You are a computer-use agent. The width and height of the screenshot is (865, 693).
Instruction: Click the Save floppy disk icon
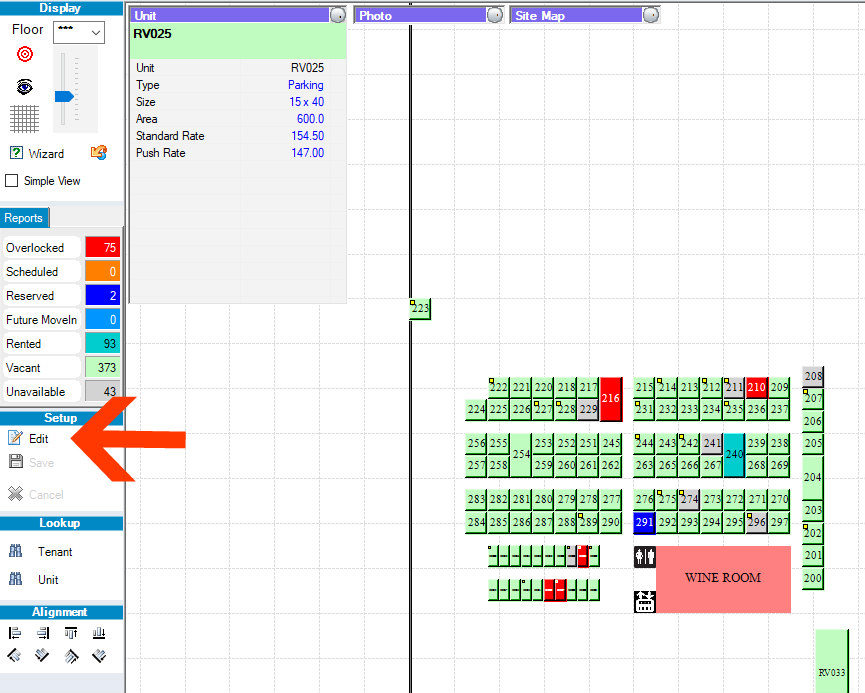click(x=16, y=462)
